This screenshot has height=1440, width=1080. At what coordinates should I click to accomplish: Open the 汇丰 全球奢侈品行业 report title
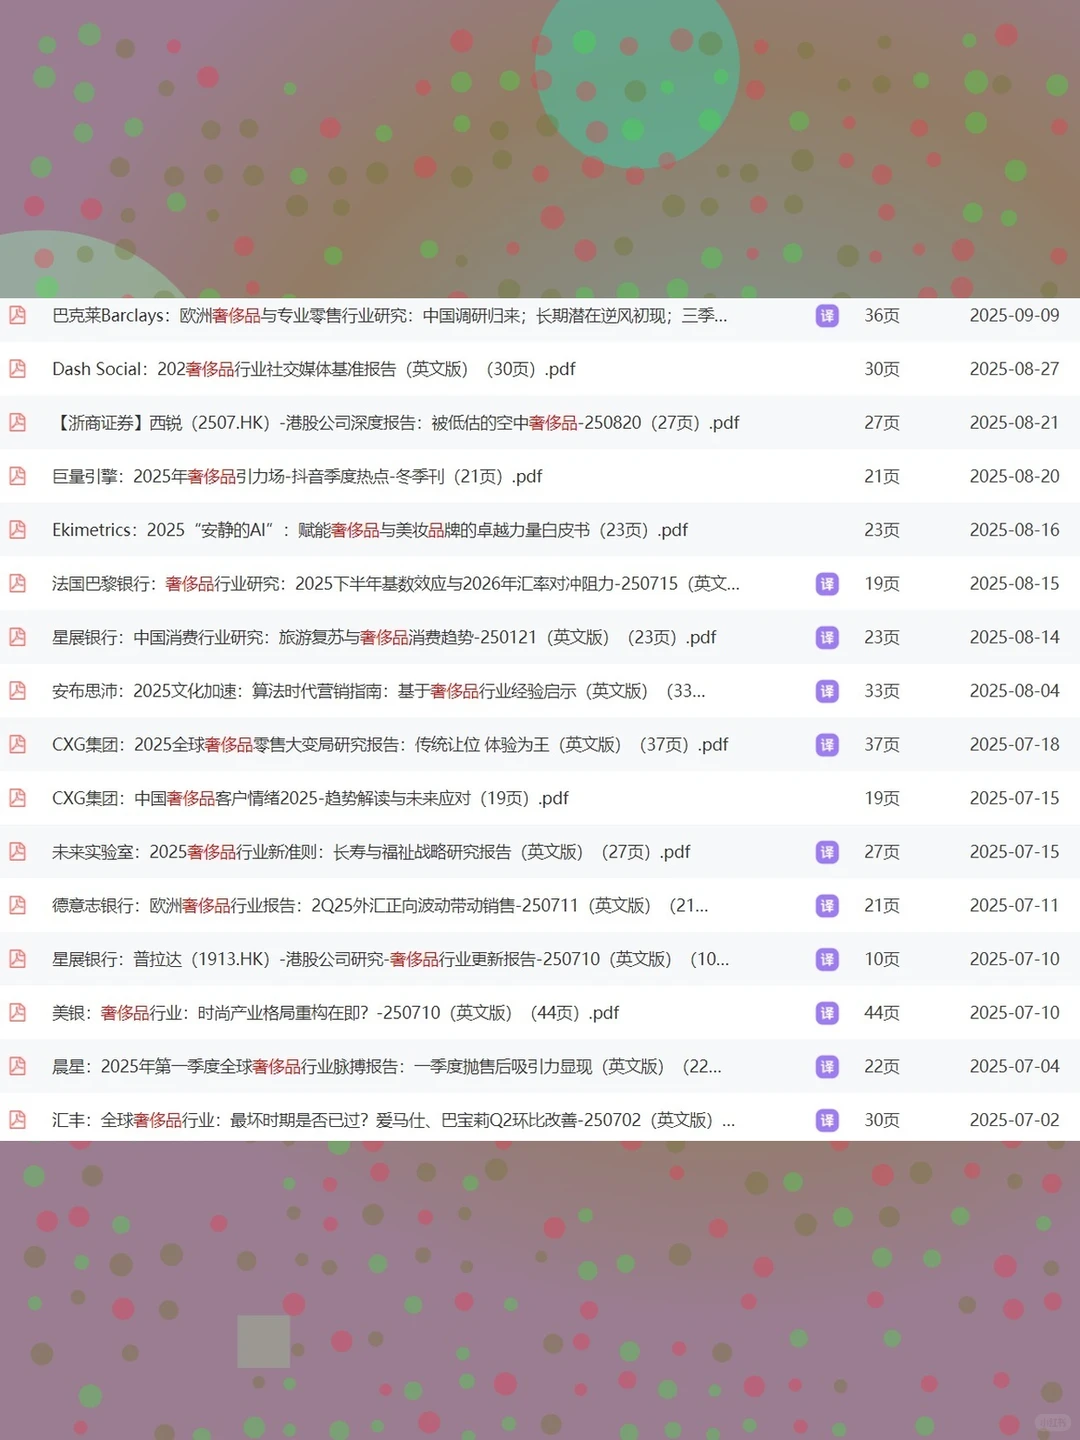[394, 1121]
